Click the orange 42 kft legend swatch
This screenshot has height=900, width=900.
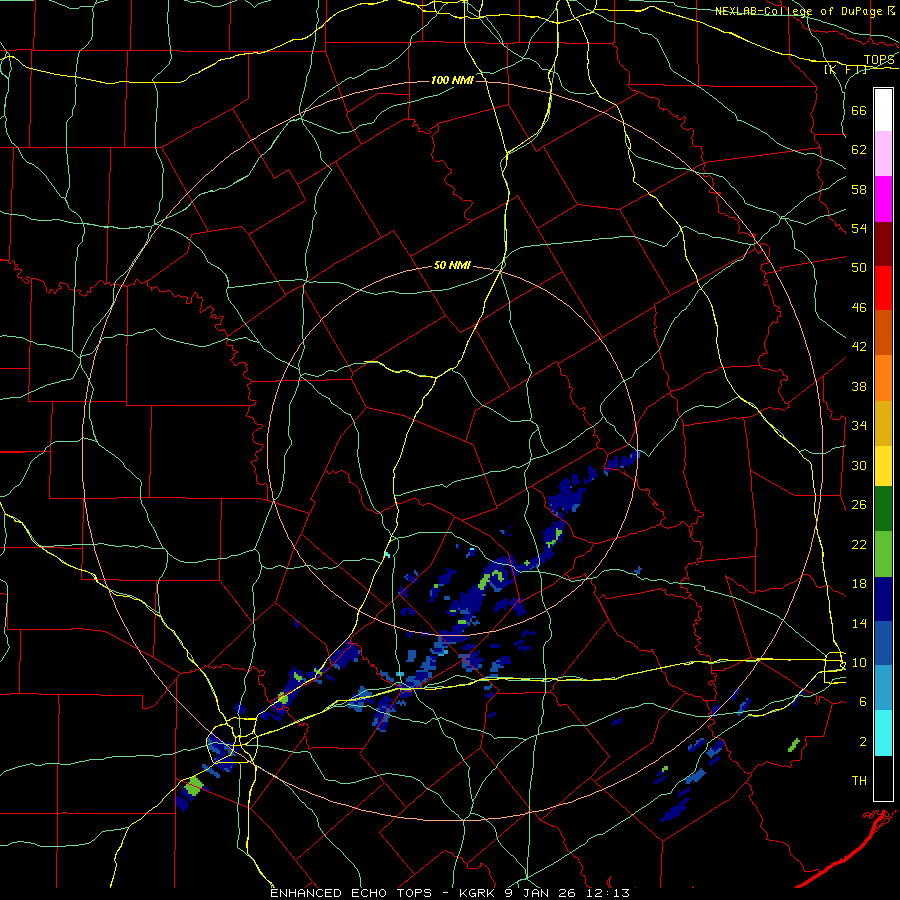click(883, 377)
